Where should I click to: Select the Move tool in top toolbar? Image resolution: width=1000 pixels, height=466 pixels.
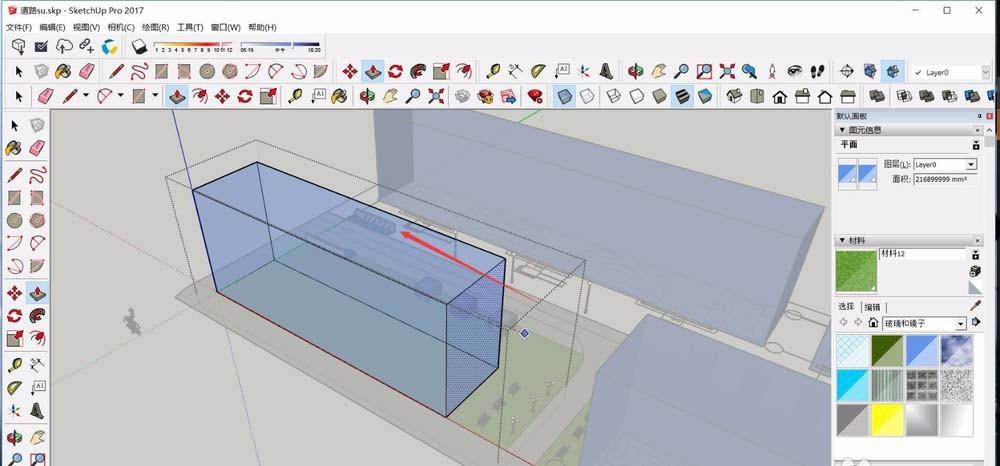(x=349, y=71)
